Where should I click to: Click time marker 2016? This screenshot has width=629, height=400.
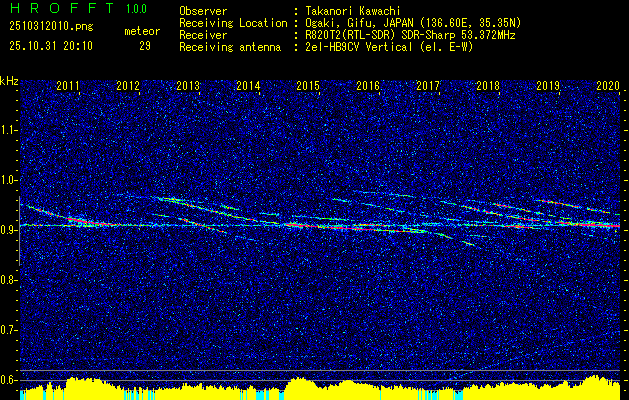[368, 85]
